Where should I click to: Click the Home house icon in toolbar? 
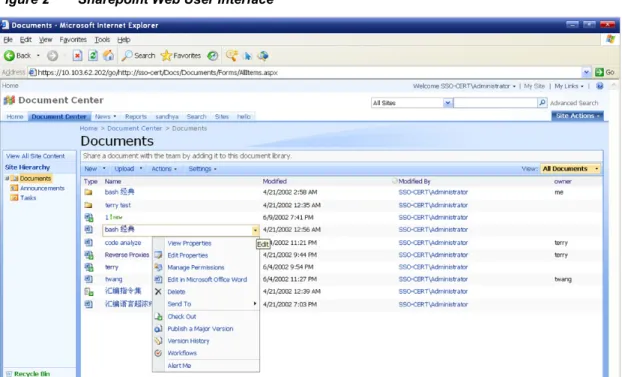click(108, 56)
